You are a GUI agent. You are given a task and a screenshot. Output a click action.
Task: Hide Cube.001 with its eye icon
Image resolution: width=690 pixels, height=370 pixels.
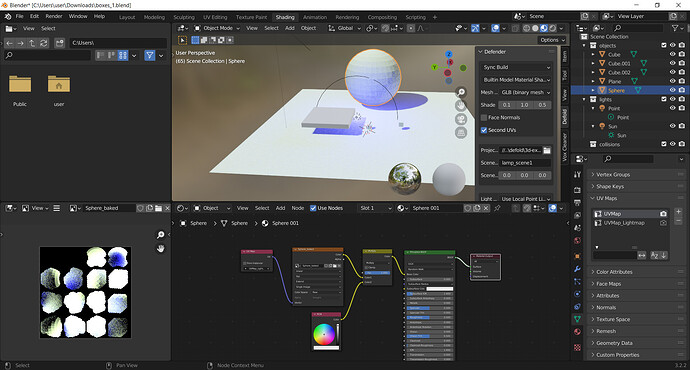pyautogui.click(x=672, y=63)
